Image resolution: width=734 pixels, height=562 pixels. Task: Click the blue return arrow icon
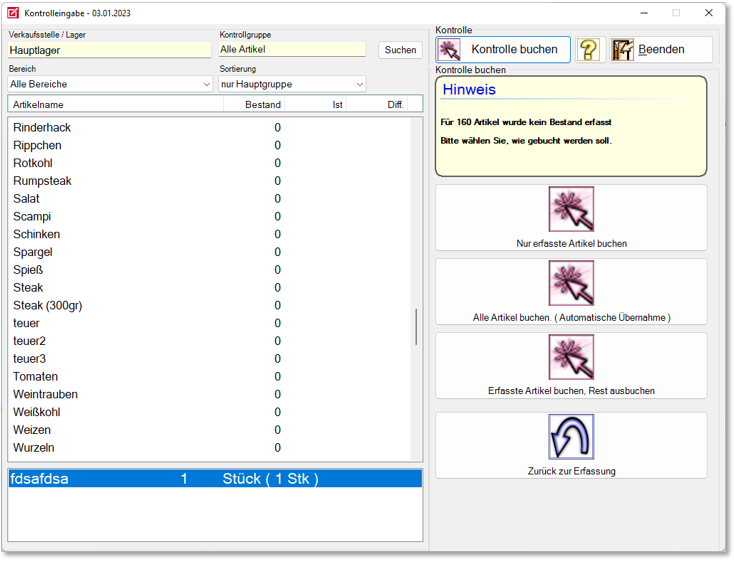tap(571, 437)
